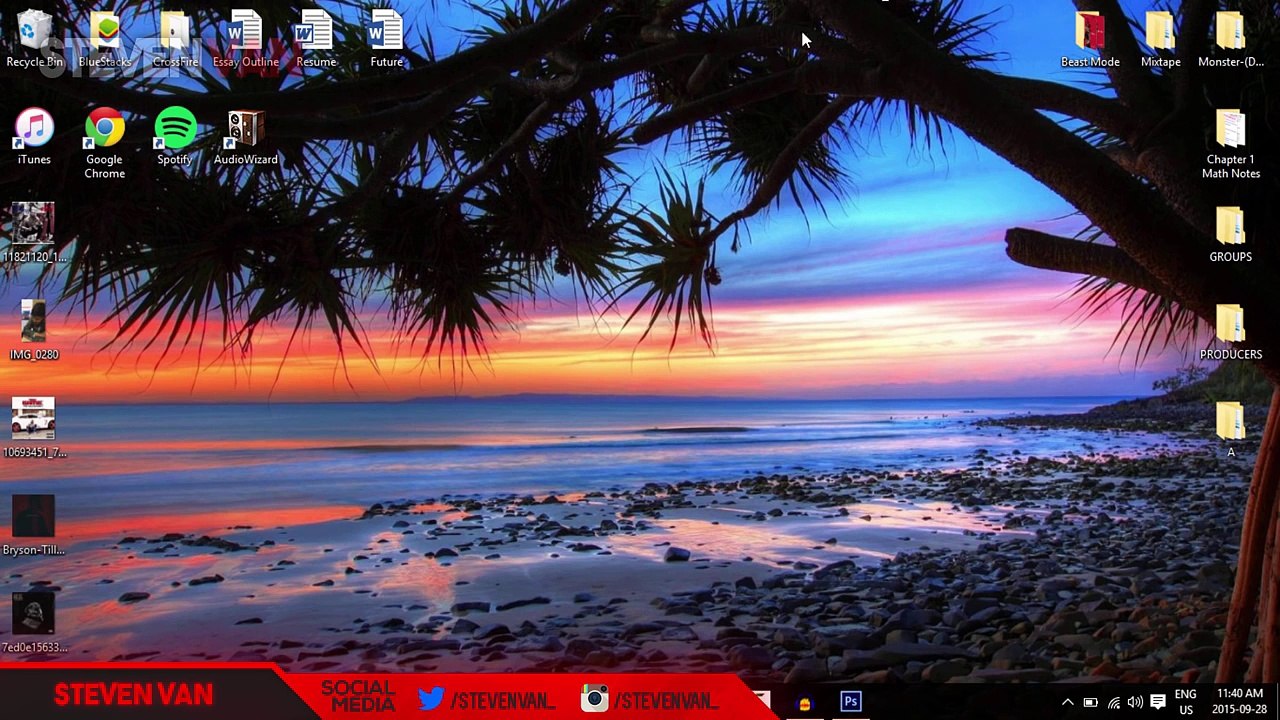Select the CrossFire desktop shortcut
This screenshot has width=1280, height=720.
(175, 40)
